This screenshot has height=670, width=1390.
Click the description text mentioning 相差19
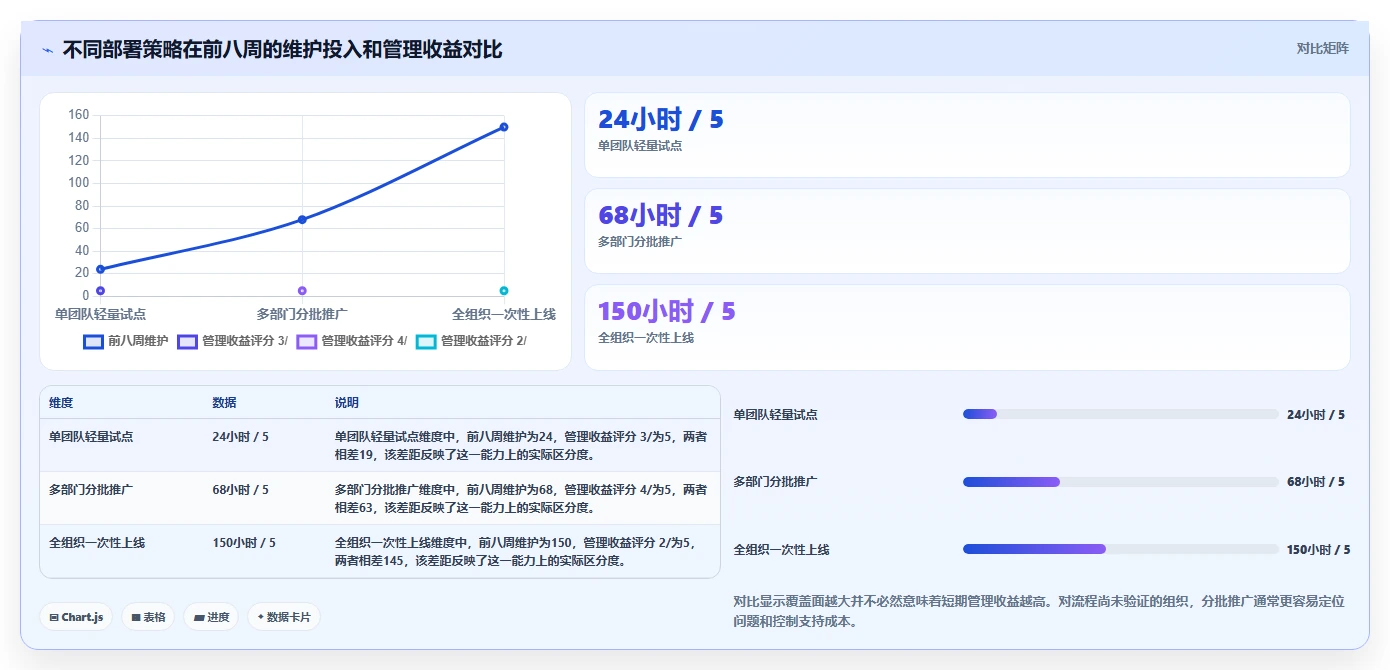pos(521,445)
